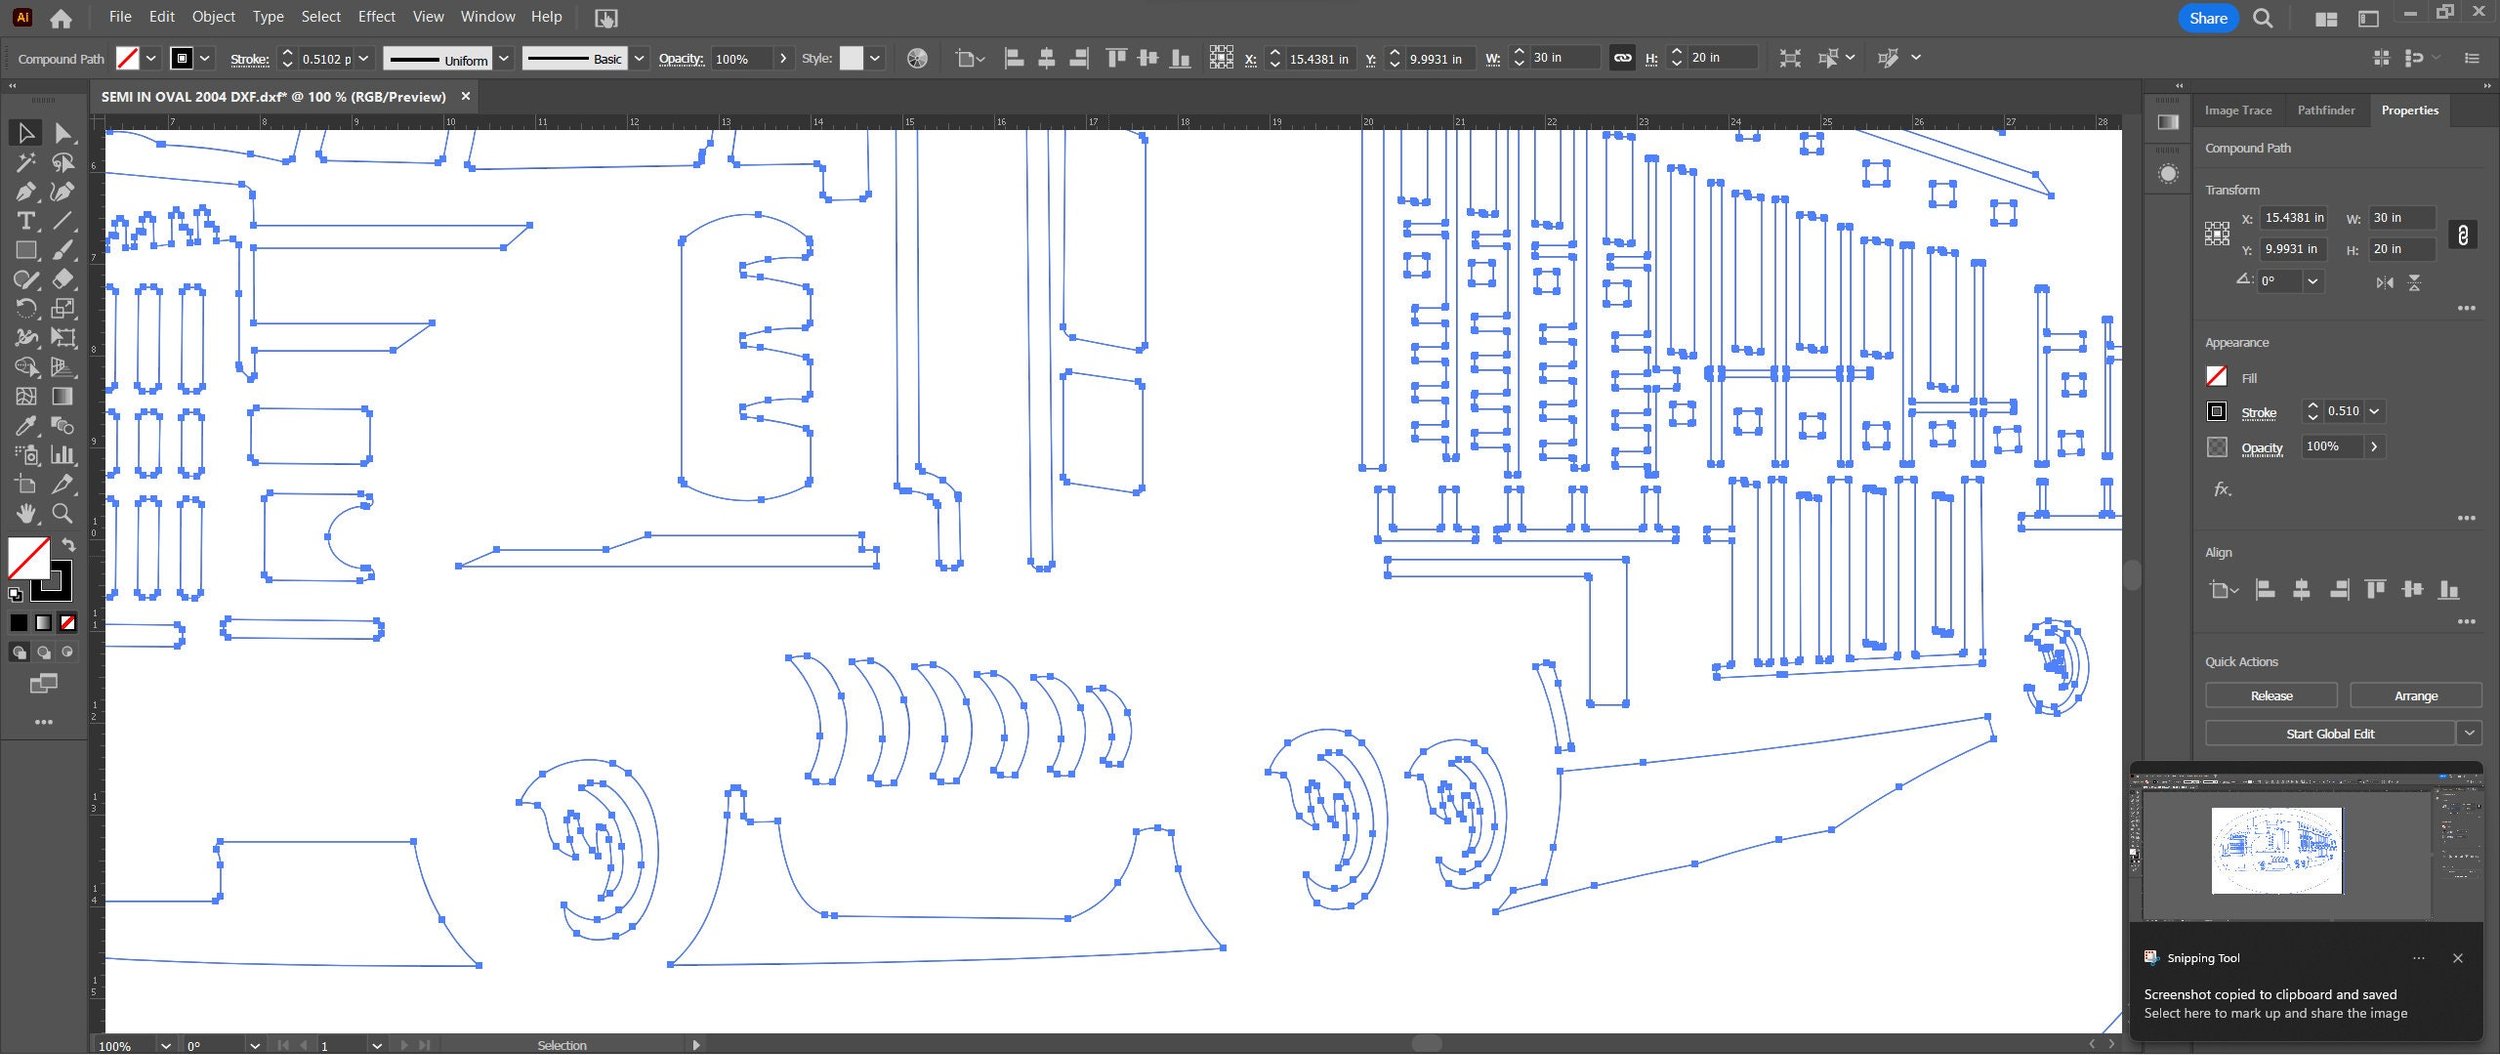The image size is (2500, 1055).
Task: Enable Draw Inside mode
Action: (67, 652)
